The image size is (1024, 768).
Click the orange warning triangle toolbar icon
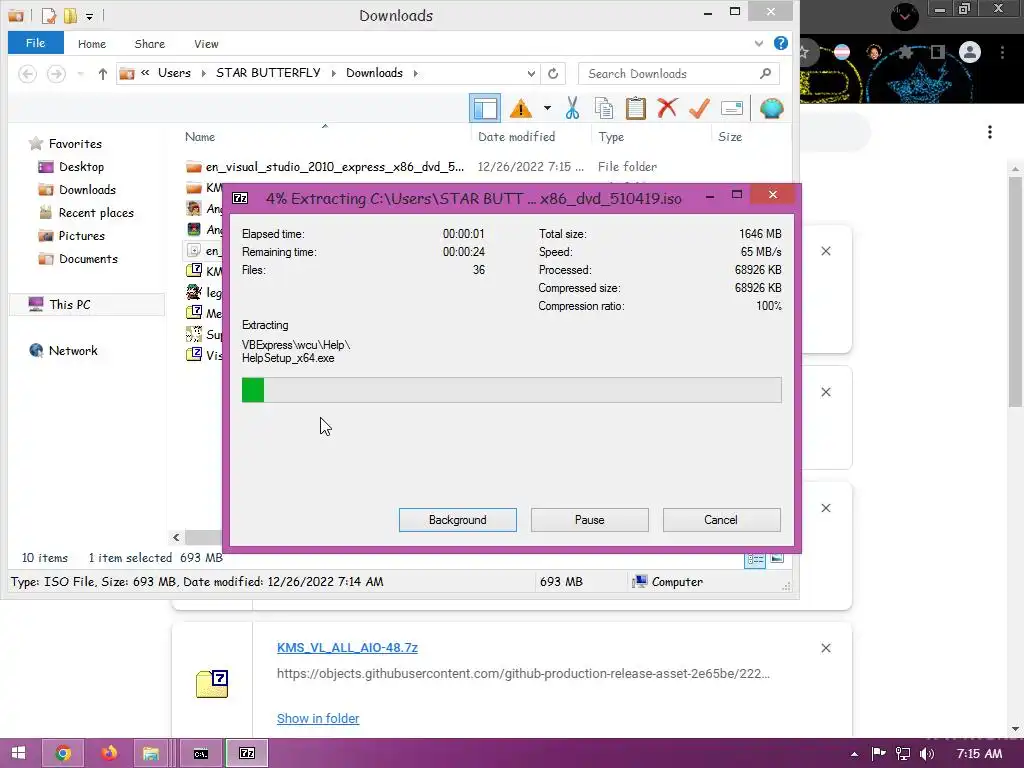point(520,108)
